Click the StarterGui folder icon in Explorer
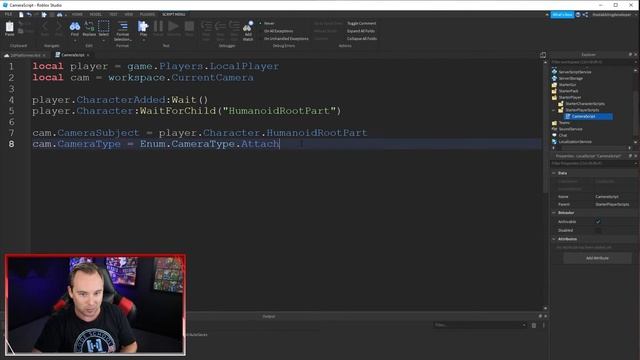 [554, 84]
